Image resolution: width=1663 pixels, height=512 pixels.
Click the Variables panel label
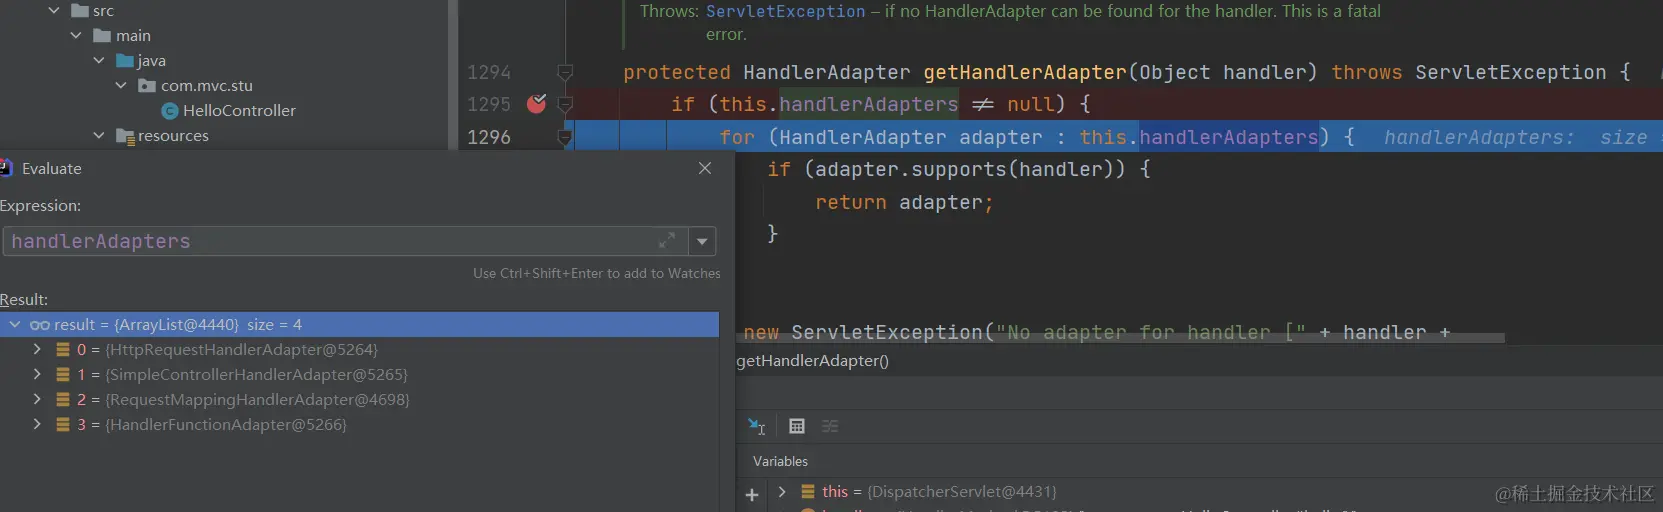(780, 461)
